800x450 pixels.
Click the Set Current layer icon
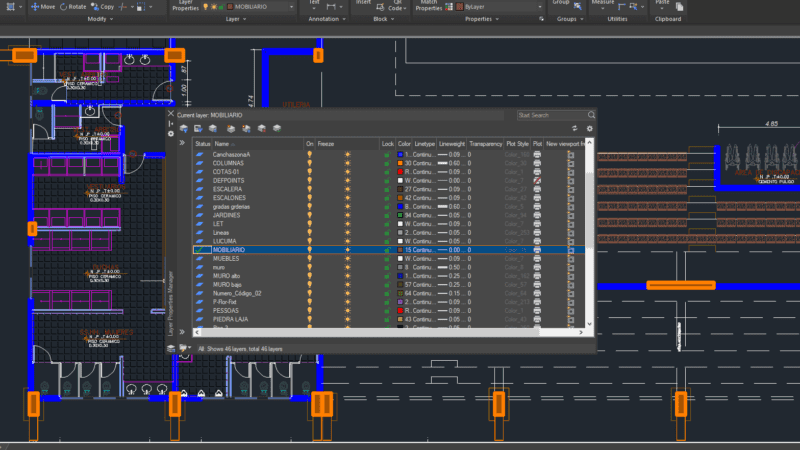[277, 129]
